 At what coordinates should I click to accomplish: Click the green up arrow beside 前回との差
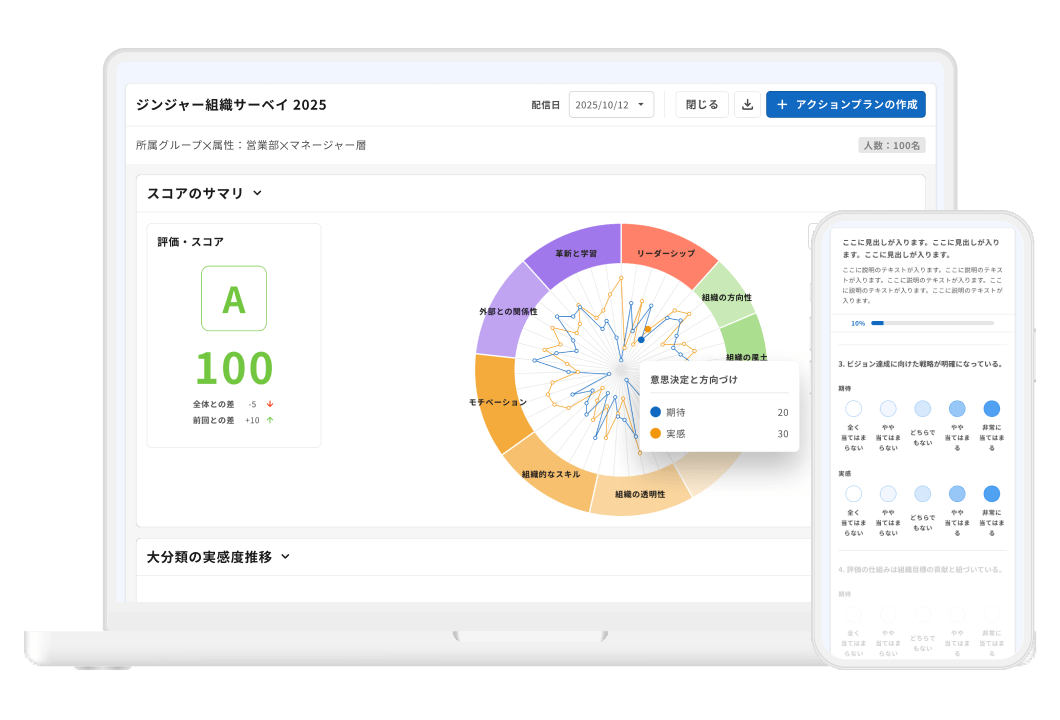point(269,421)
